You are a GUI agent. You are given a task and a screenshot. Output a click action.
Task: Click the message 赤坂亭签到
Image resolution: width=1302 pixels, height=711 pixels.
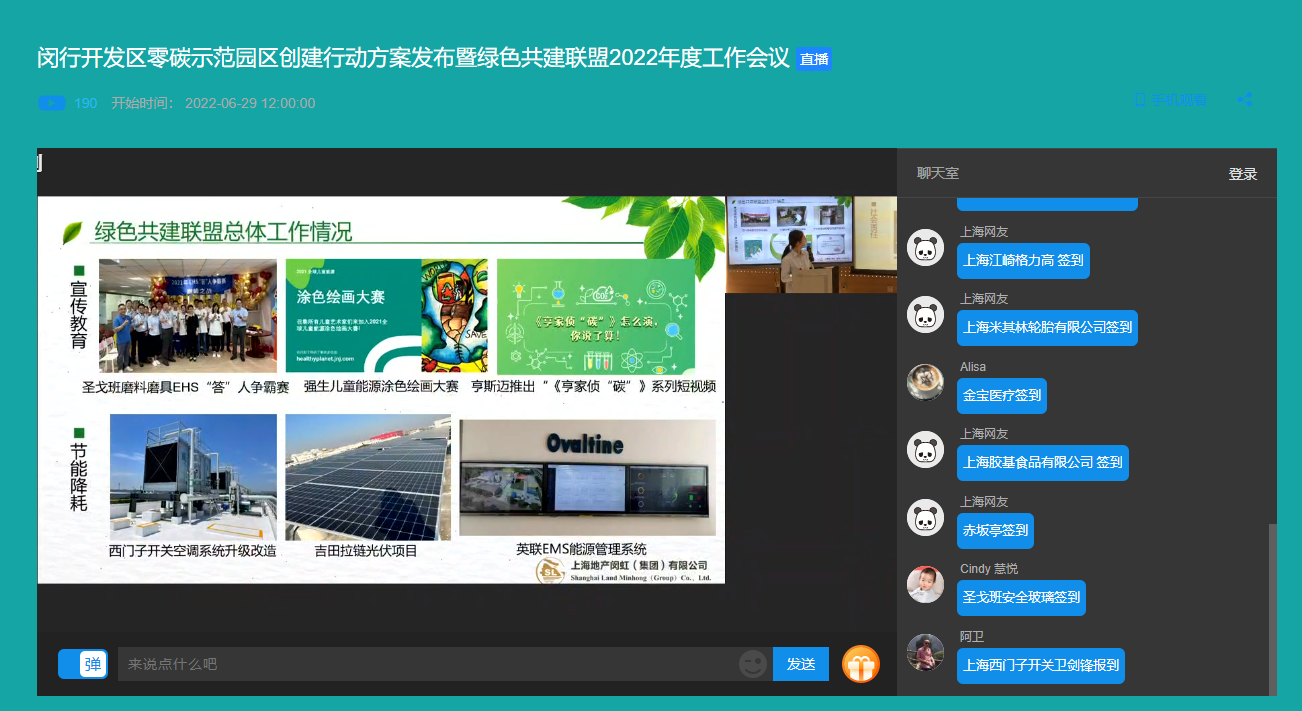[995, 531]
